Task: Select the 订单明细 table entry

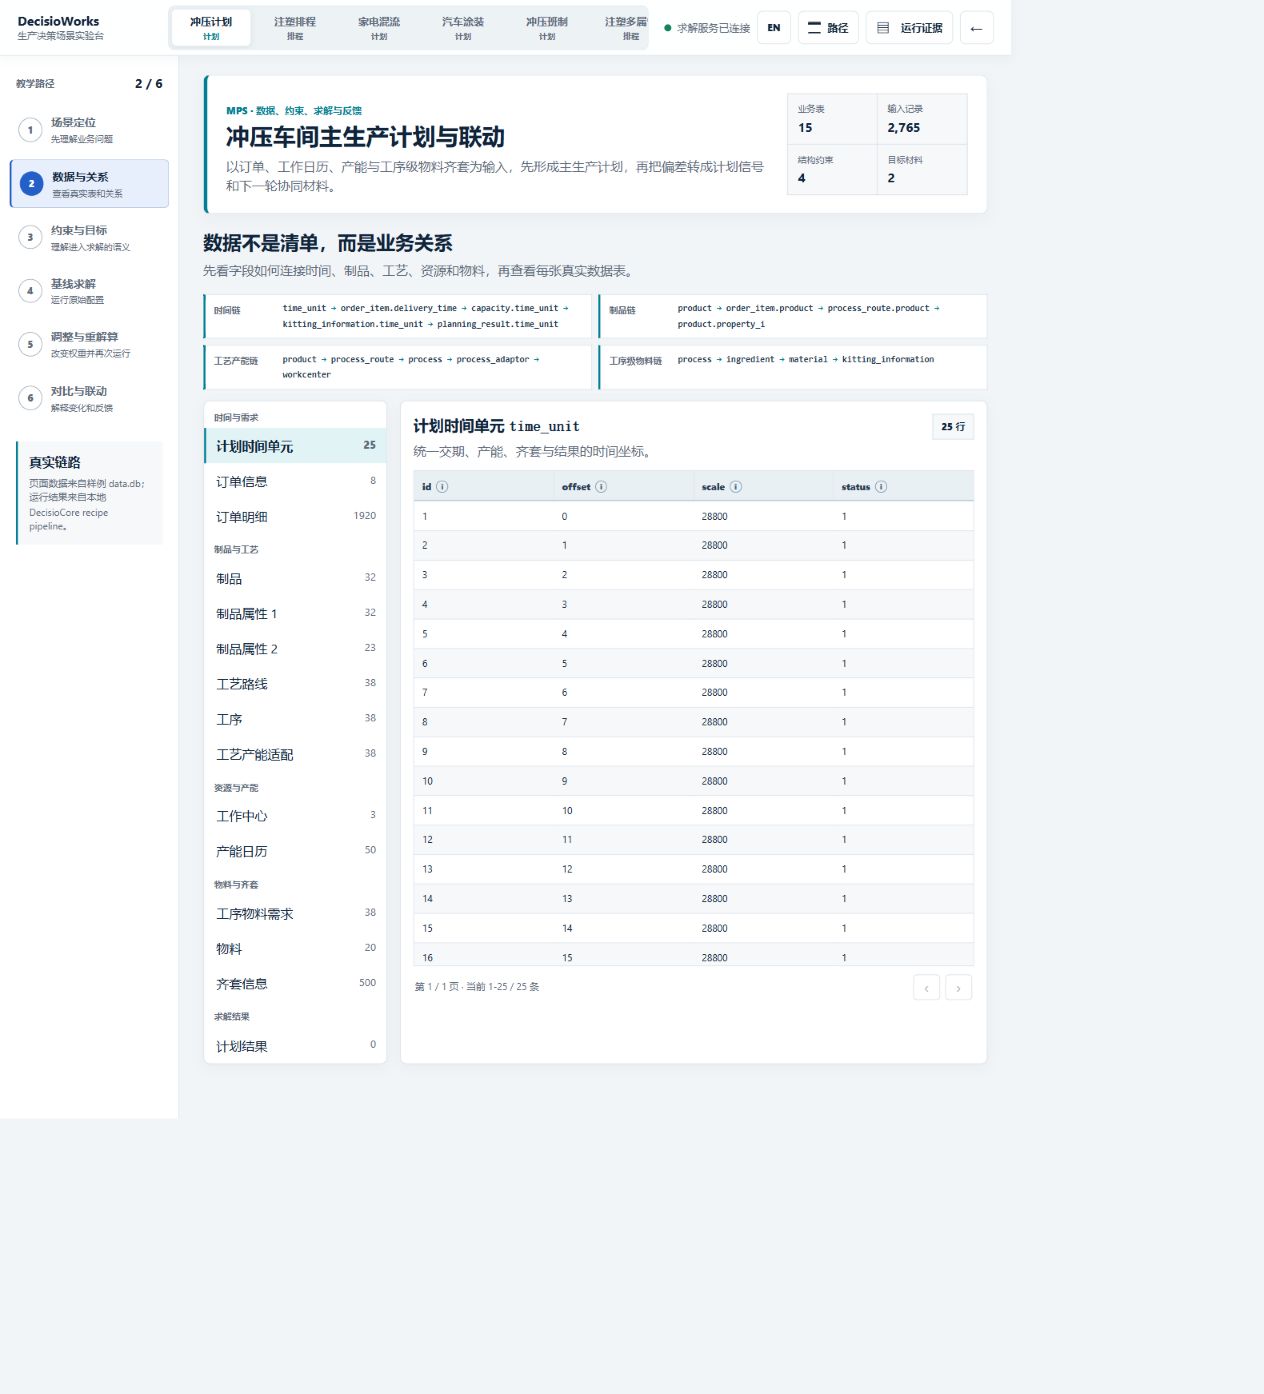Action: (x=295, y=517)
